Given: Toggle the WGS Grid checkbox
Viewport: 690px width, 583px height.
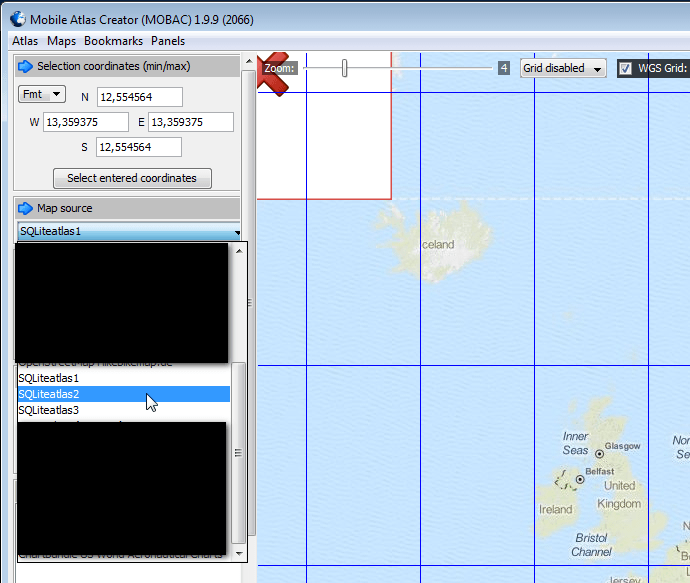Looking at the screenshot, I should coord(625,68).
